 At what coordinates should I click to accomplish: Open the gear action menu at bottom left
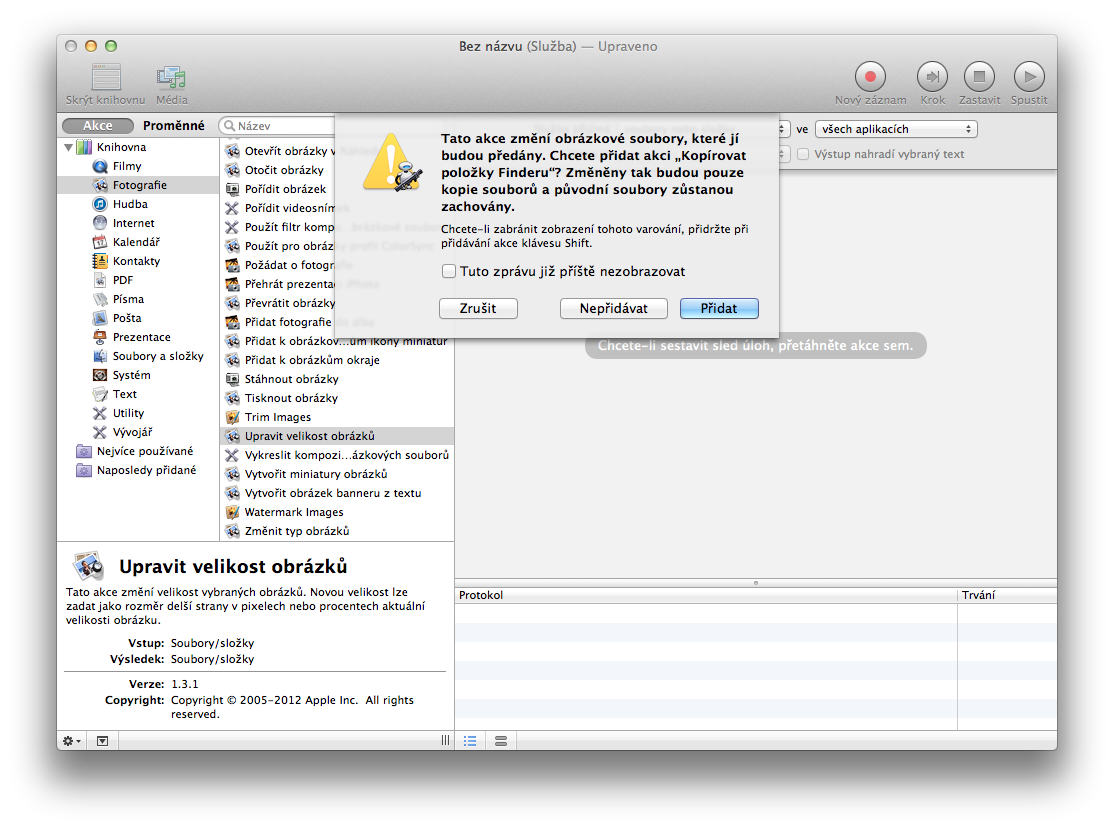point(72,740)
